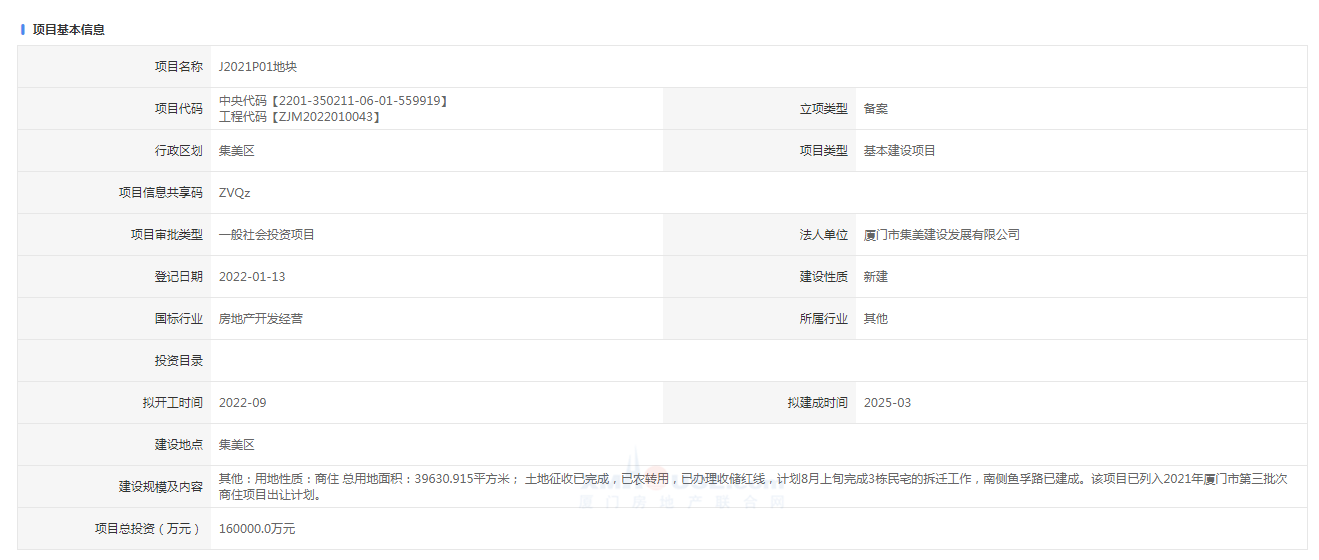
Task: Select the 建设性质 value 新建
Action: tap(875, 277)
